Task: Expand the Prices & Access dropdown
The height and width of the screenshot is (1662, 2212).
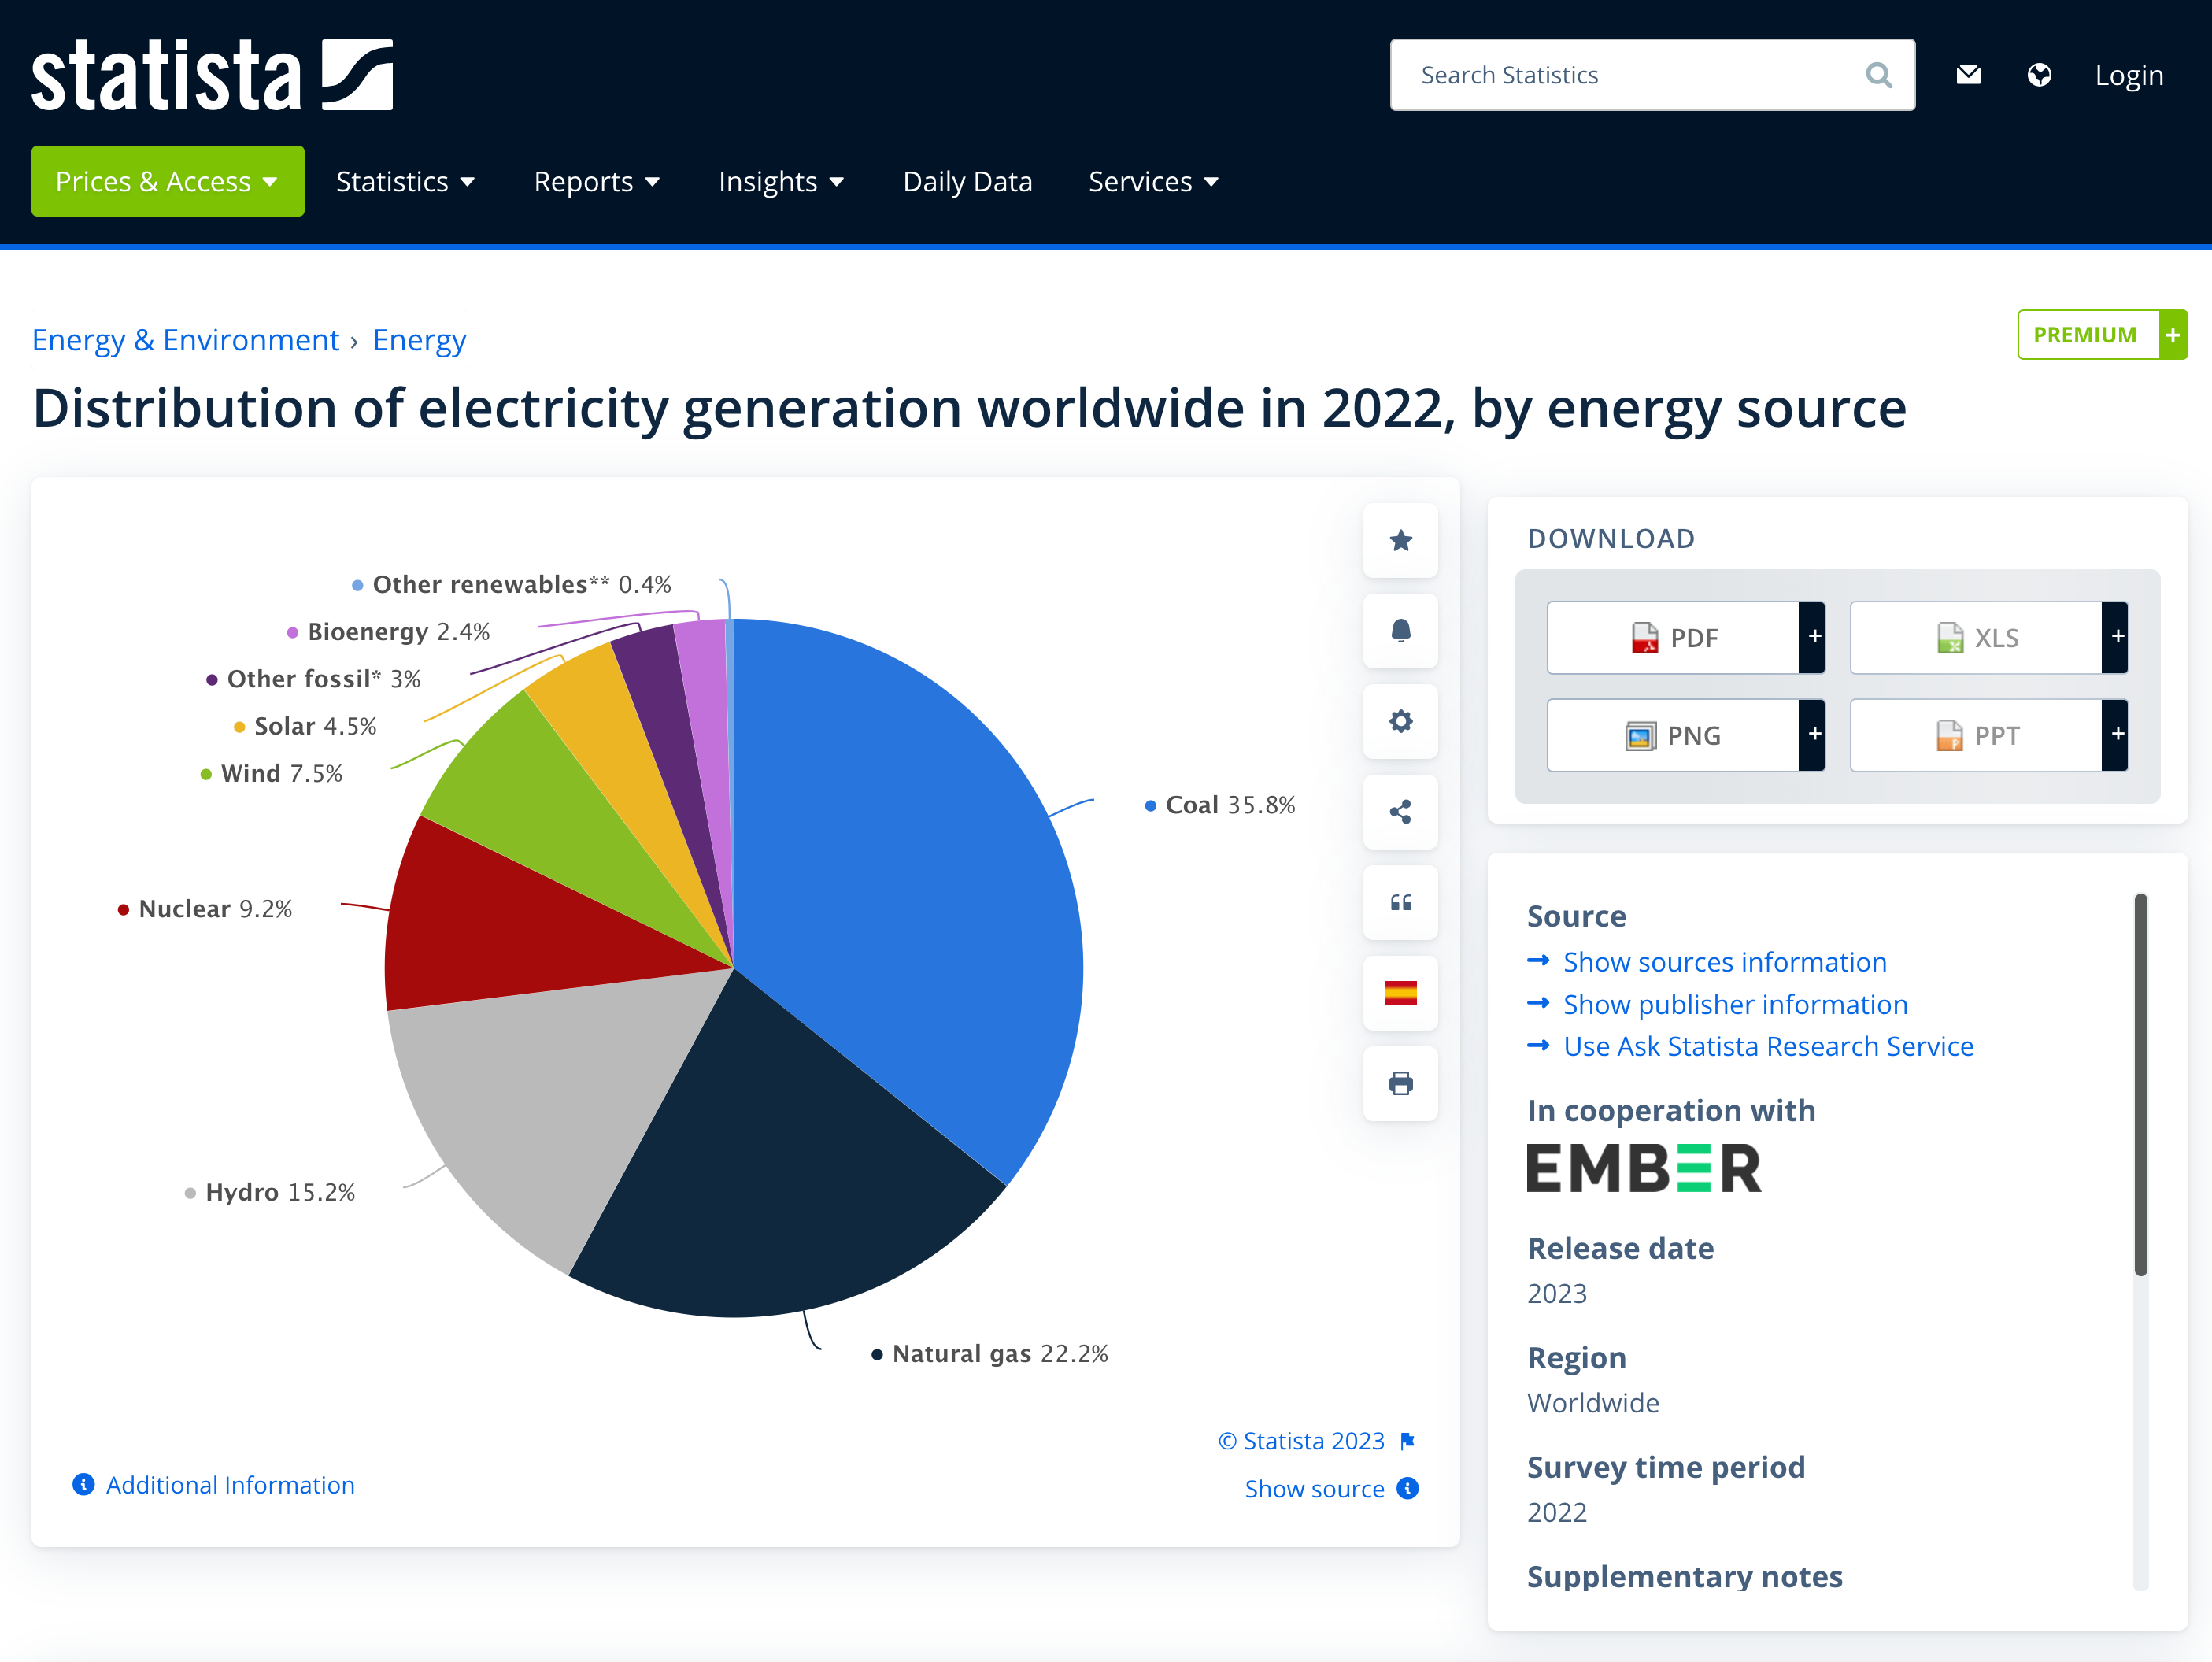Action: [167, 181]
